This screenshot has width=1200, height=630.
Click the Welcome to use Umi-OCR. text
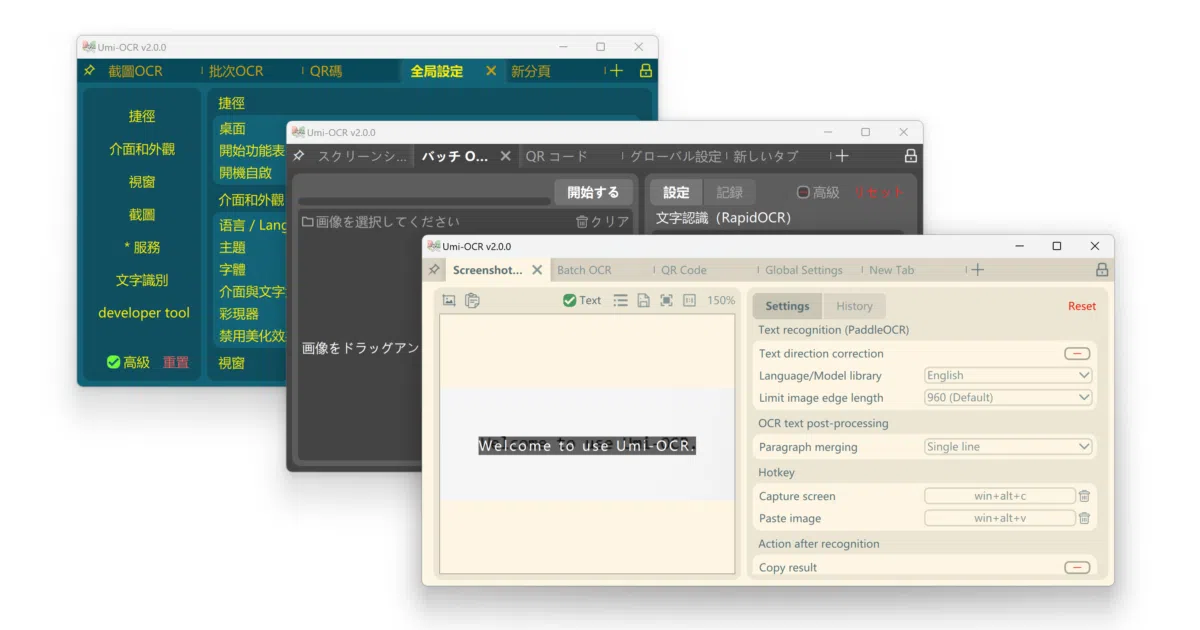click(x=587, y=446)
